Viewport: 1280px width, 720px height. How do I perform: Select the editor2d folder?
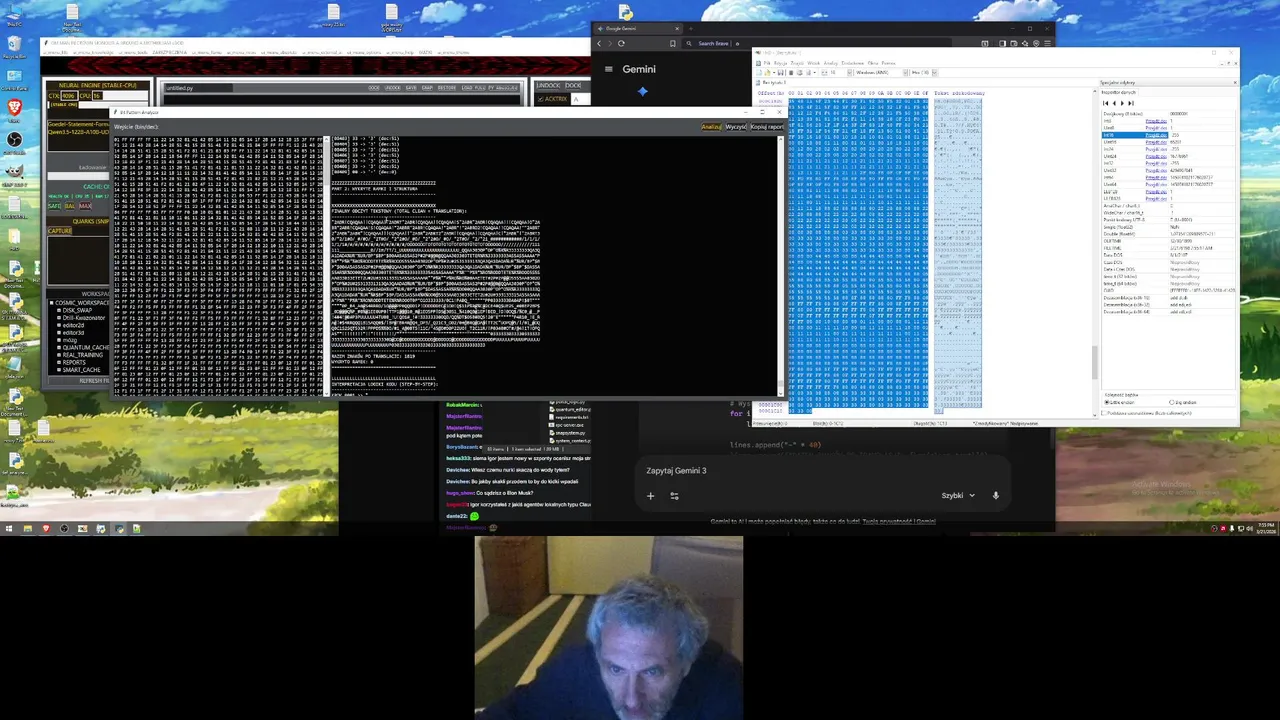[x=73, y=325]
